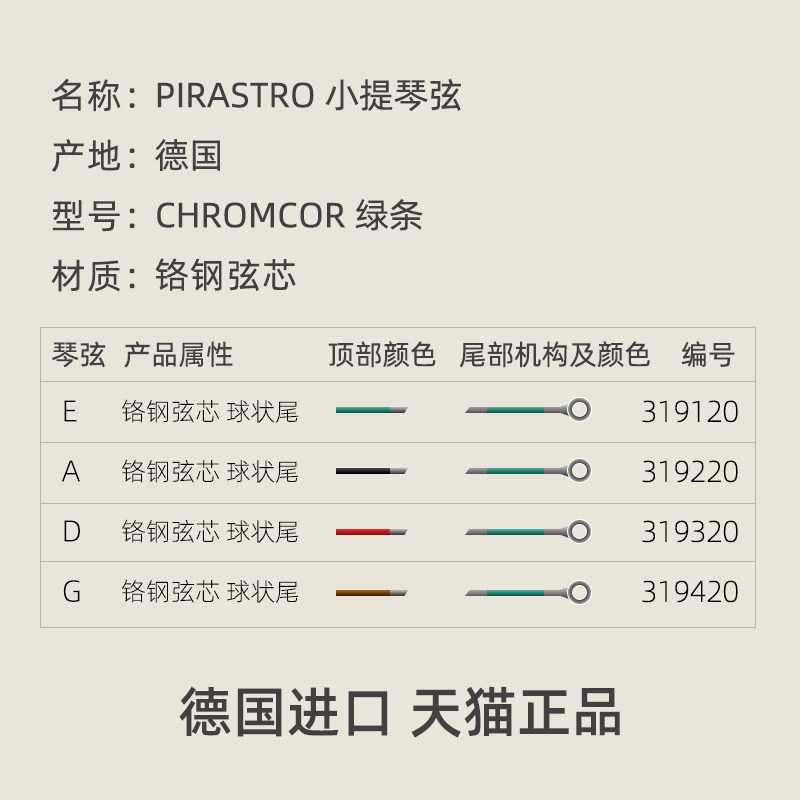Click the CHROMCOR 绿条 model text

pos(289,215)
